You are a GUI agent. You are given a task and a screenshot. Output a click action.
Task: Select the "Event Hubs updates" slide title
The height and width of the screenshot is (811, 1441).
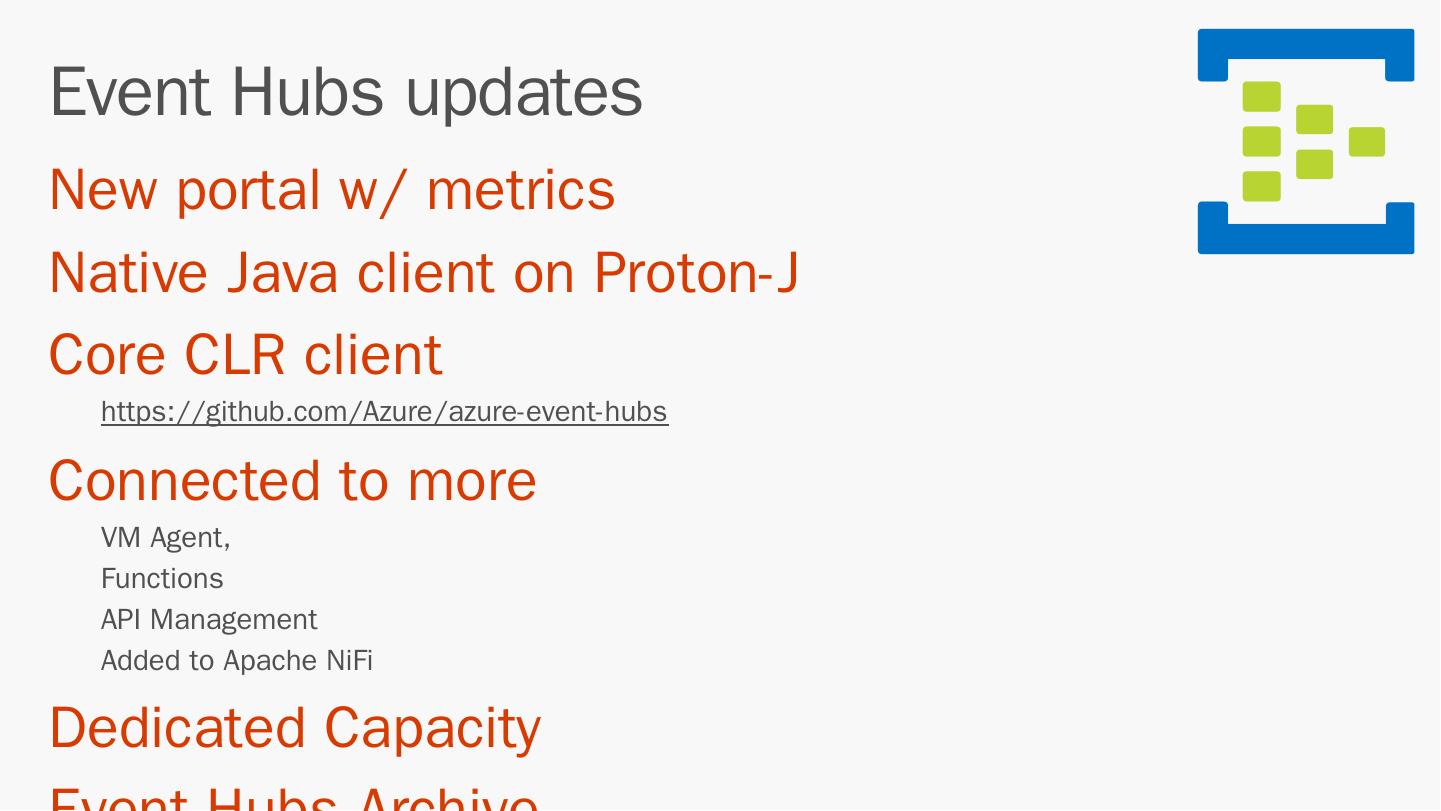pyautogui.click(x=345, y=92)
